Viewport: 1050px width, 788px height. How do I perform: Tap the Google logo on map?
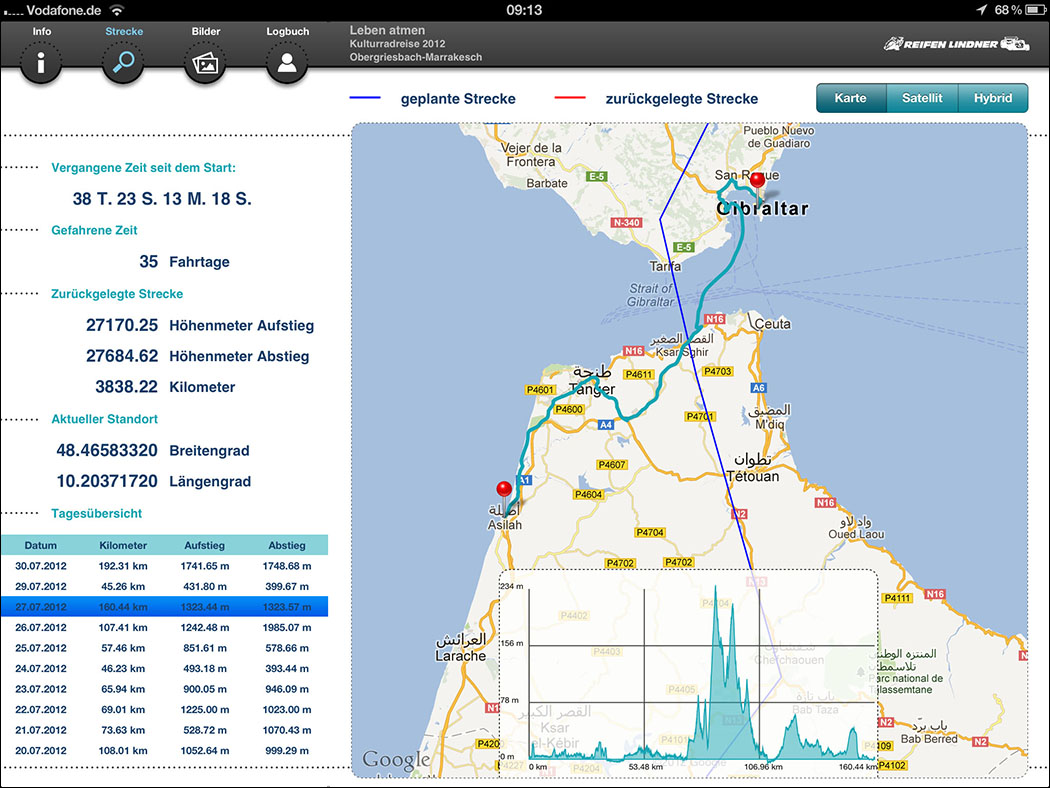396,760
